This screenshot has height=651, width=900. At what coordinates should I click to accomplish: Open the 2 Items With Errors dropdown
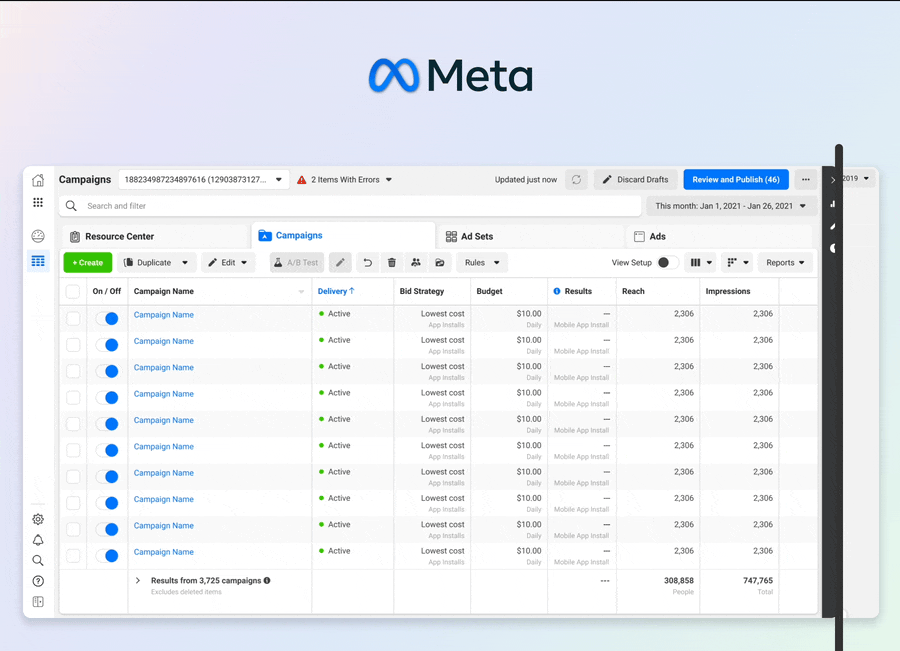click(x=344, y=180)
